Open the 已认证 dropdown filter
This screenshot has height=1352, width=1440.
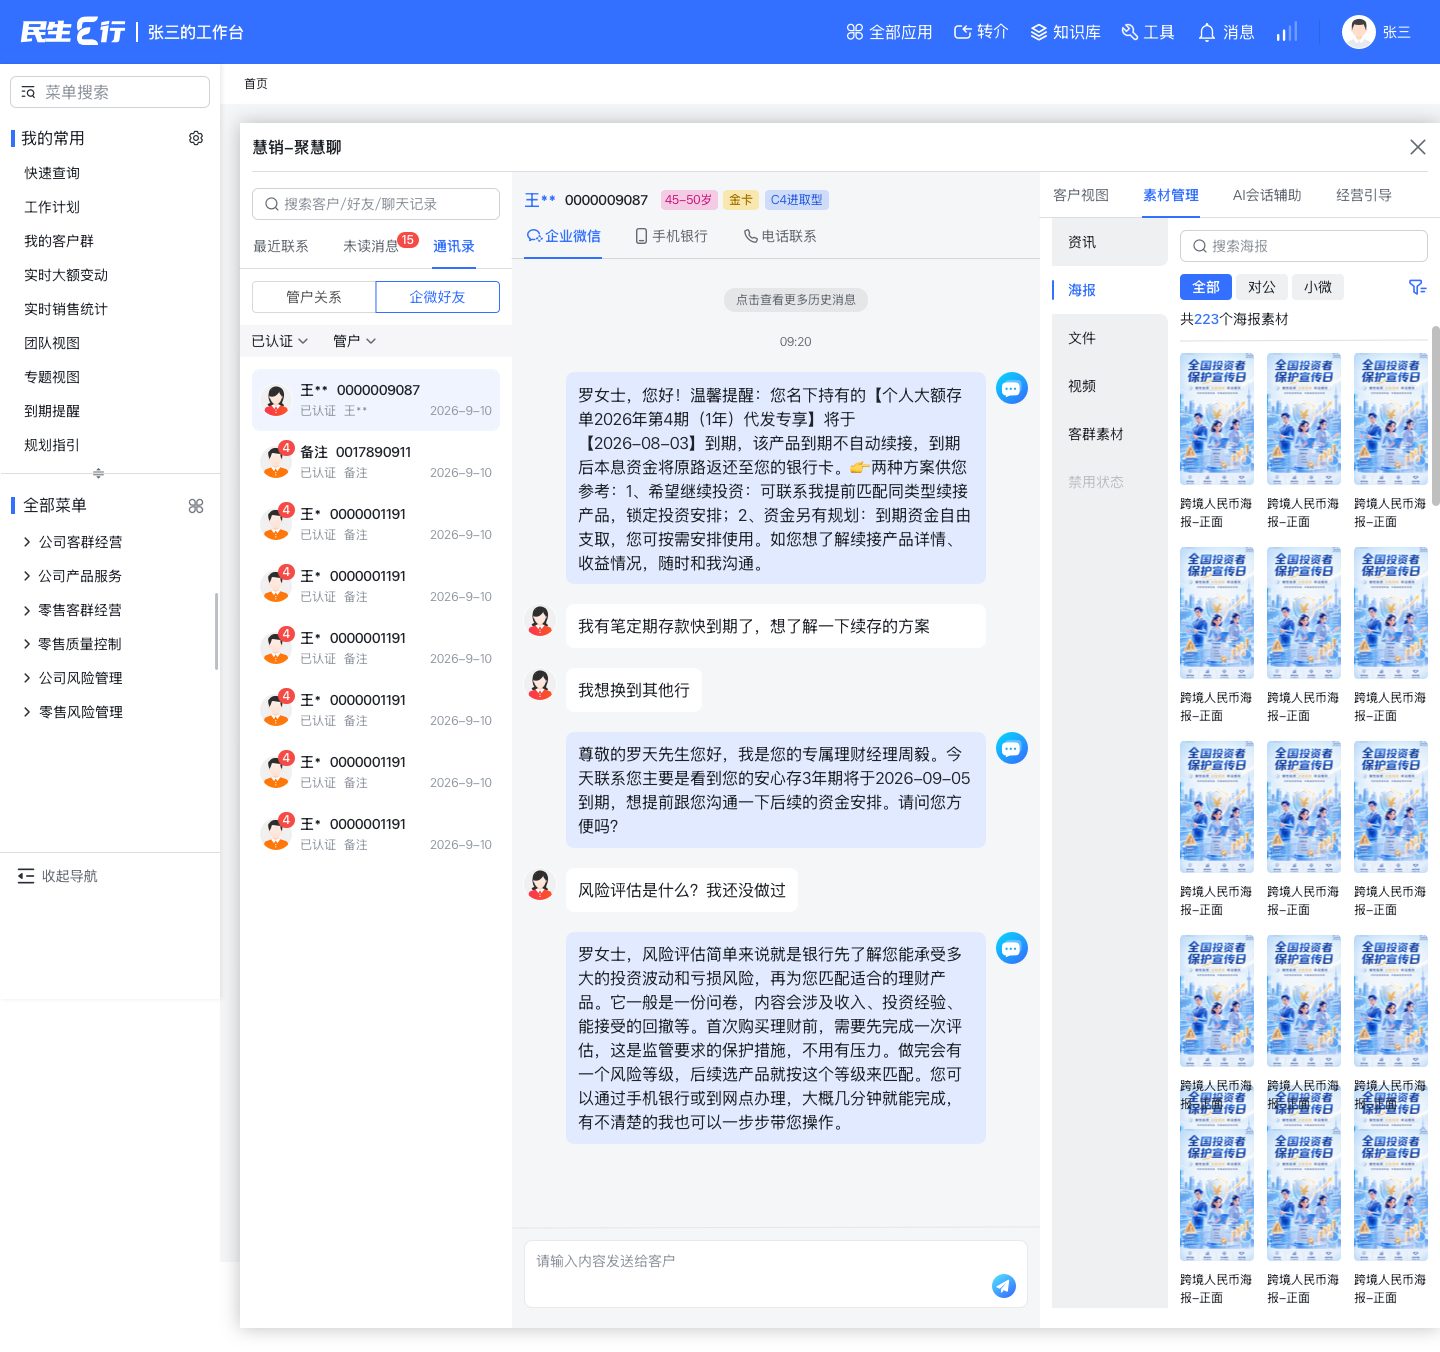point(280,341)
